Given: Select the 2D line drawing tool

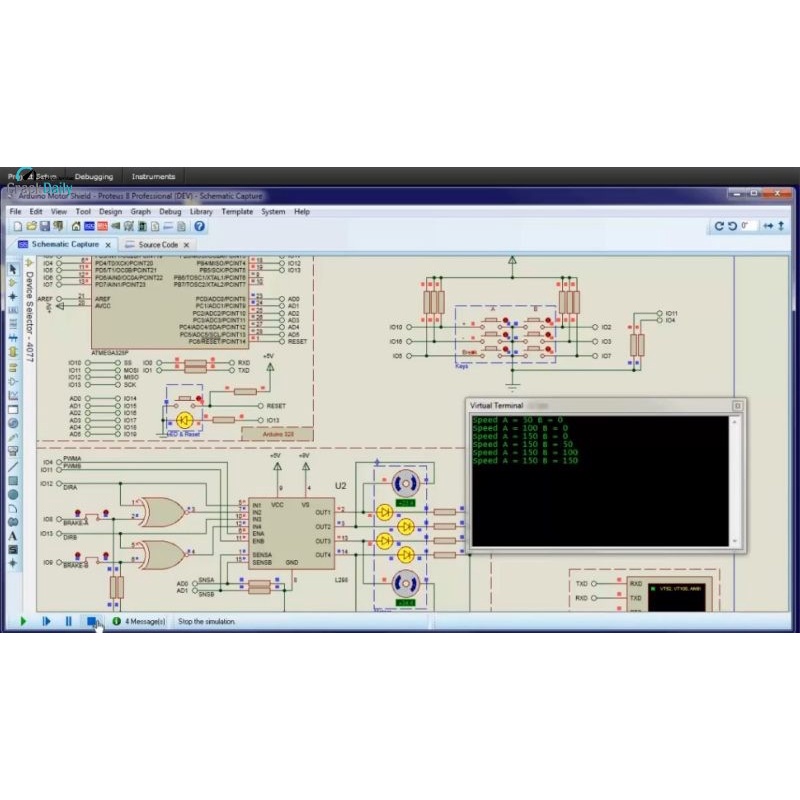Looking at the screenshot, I should (13, 467).
